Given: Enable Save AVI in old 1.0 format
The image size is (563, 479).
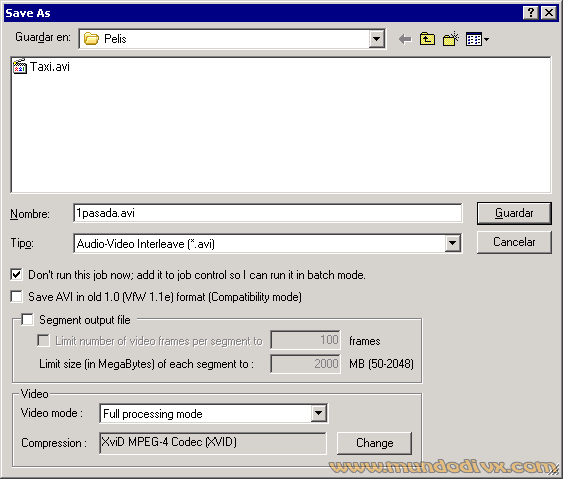Looking at the screenshot, I should pyautogui.click(x=17, y=297).
